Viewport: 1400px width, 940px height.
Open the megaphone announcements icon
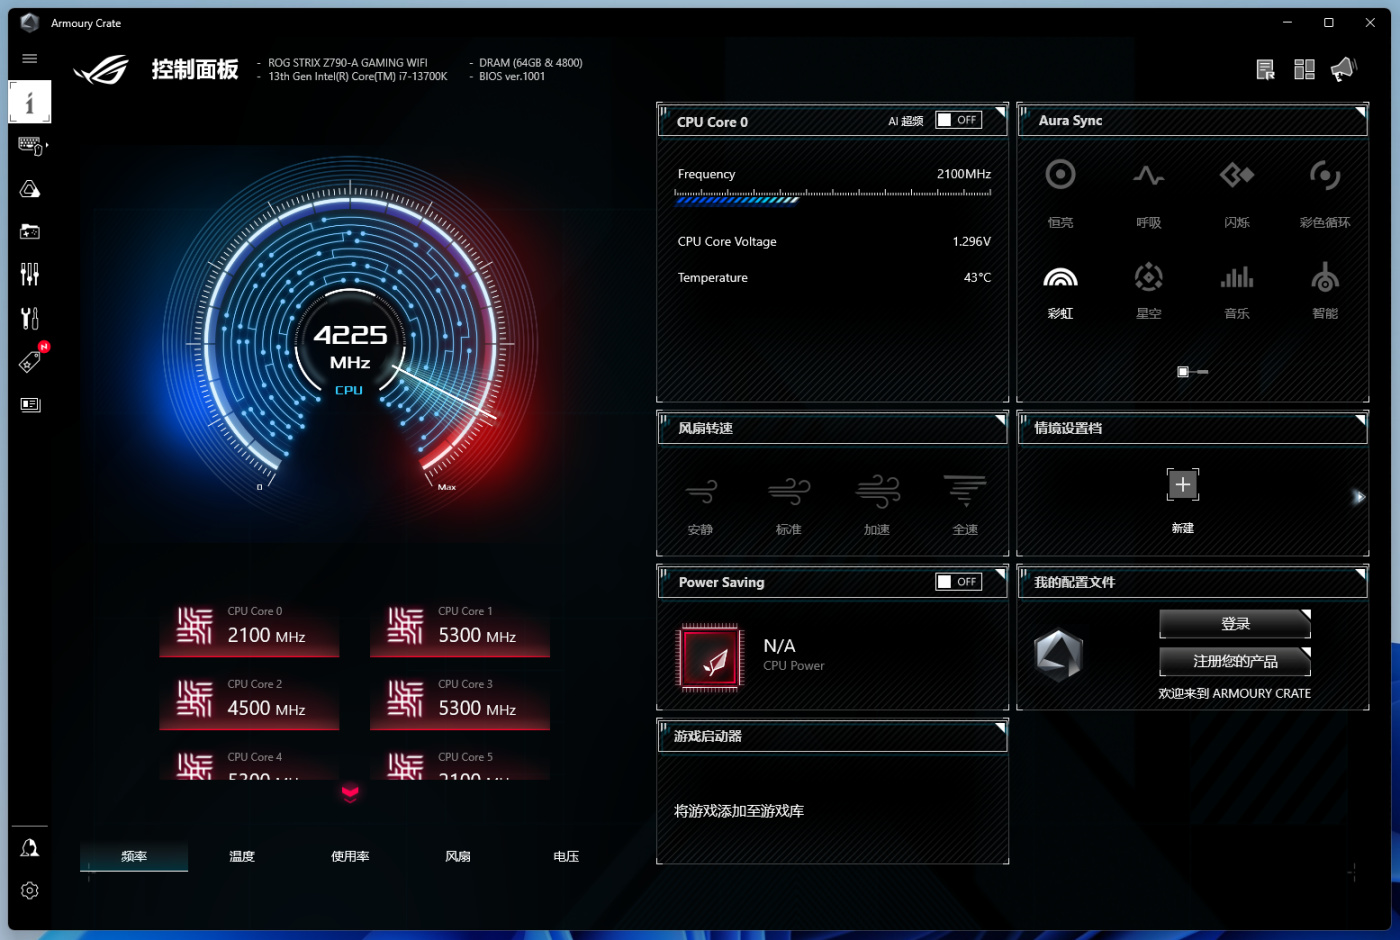(x=1343, y=69)
